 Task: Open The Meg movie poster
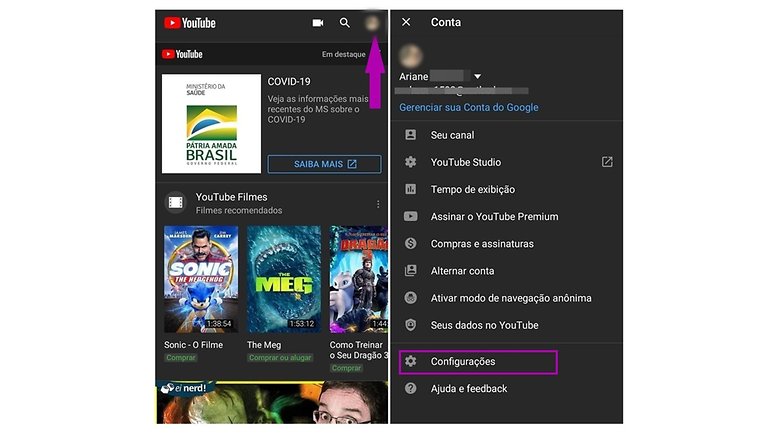(284, 279)
